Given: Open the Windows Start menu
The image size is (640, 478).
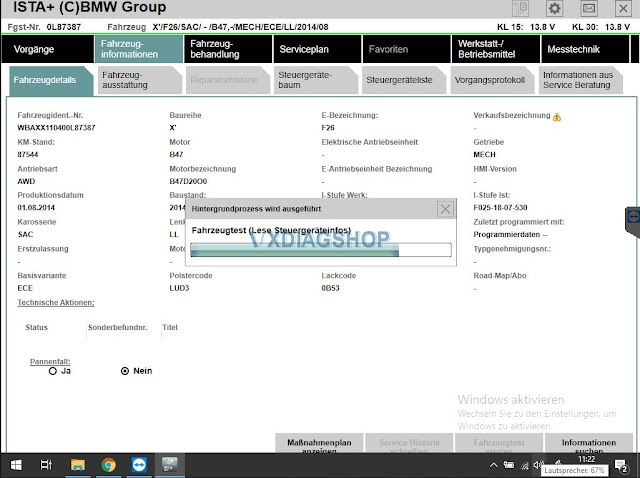Looking at the screenshot, I should coord(16,465).
